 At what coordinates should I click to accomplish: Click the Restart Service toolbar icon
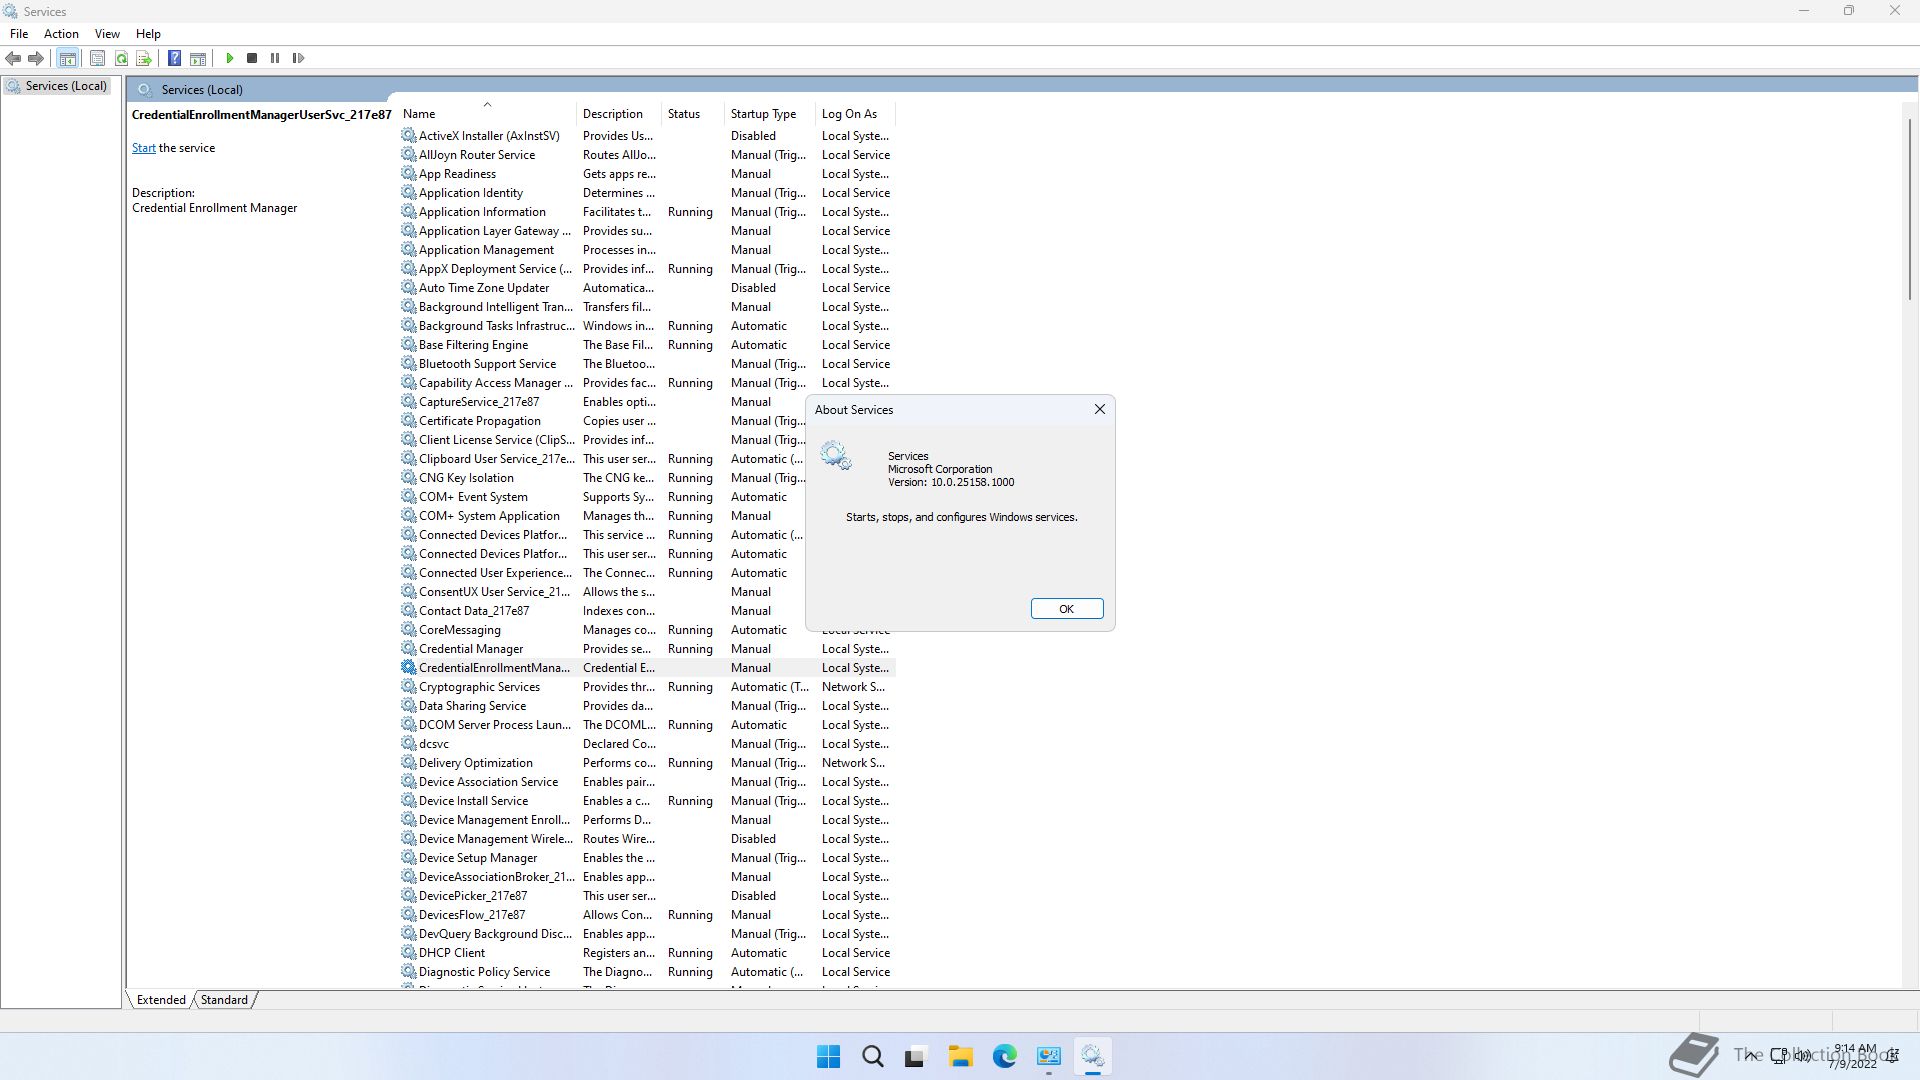[298, 58]
